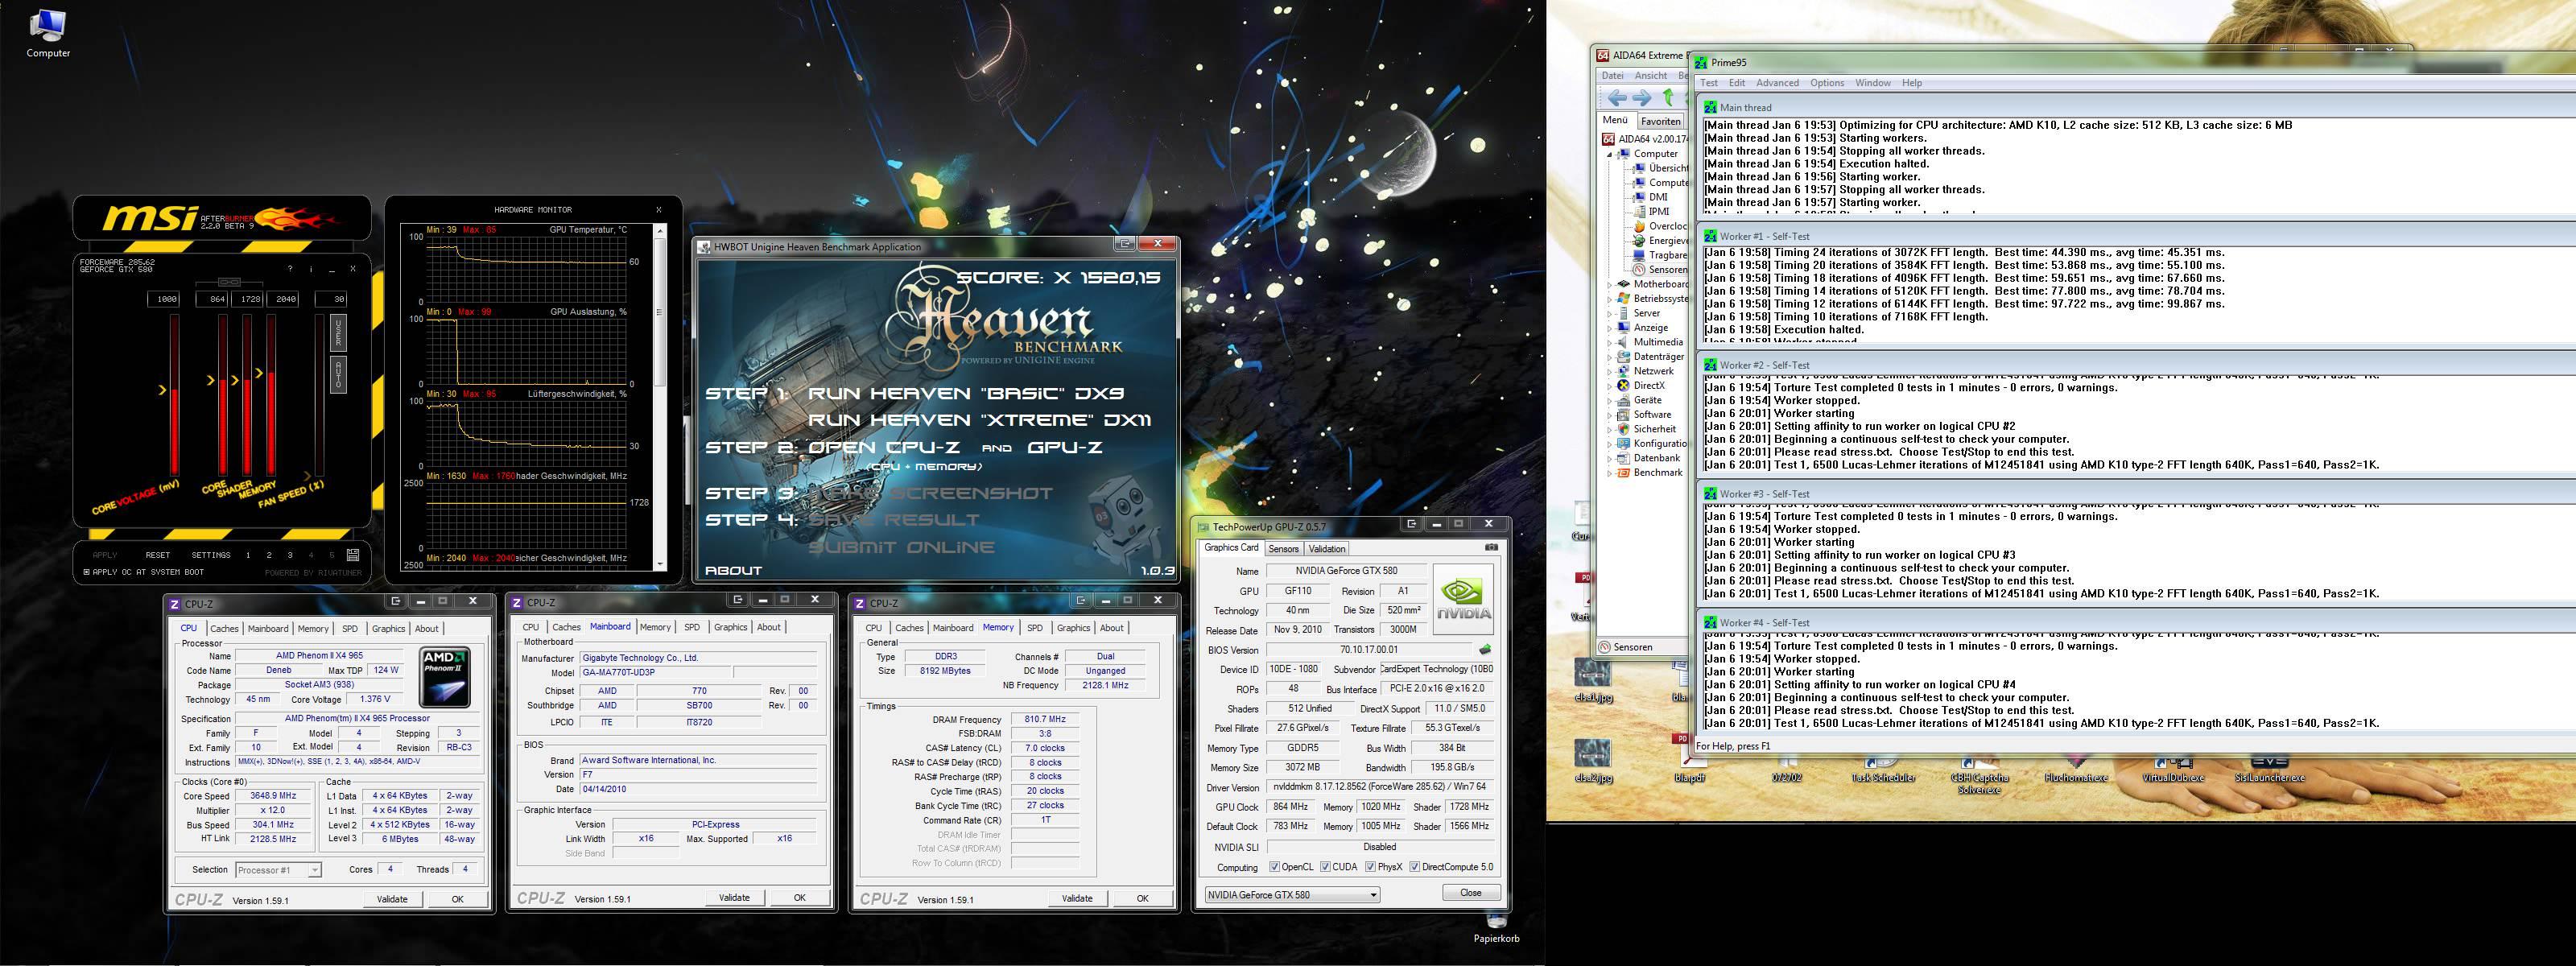Click the AIDA64 green up arrow icon

click(x=1668, y=98)
